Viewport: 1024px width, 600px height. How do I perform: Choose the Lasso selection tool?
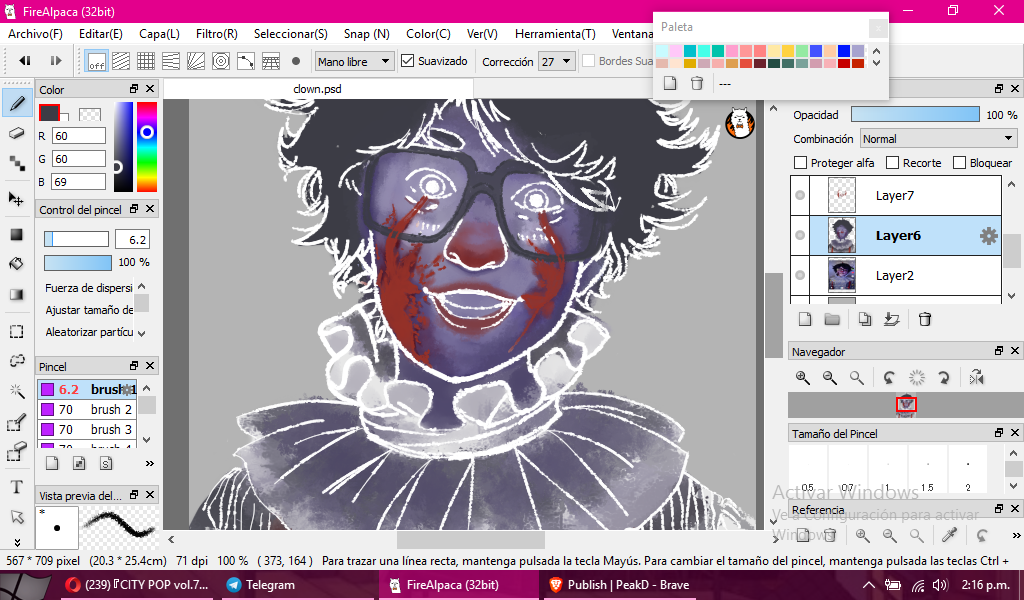click(17, 360)
